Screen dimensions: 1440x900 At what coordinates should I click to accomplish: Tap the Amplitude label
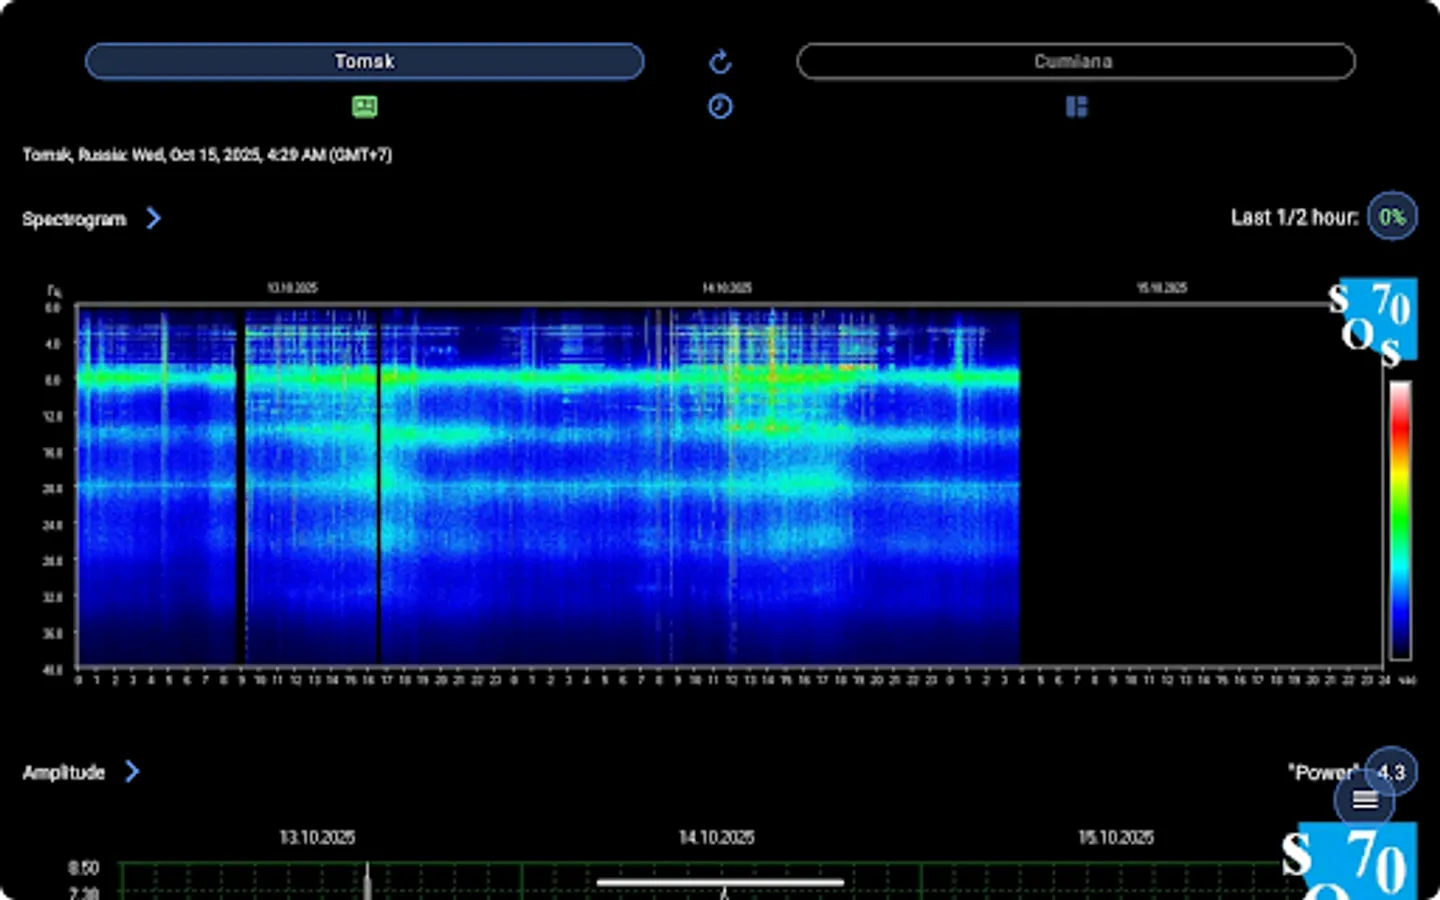pyautogui.click(x=63, y=772)
